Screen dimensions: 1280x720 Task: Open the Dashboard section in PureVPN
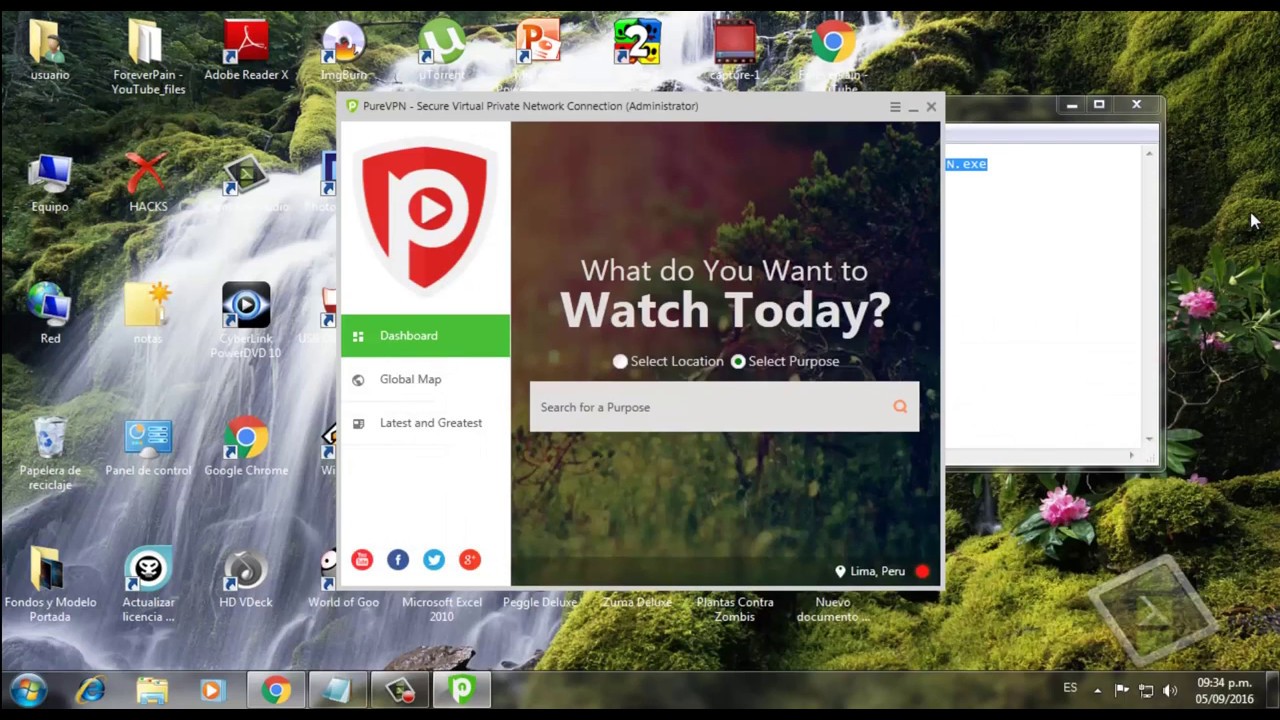pyautogui.click(x=425, y=336)
